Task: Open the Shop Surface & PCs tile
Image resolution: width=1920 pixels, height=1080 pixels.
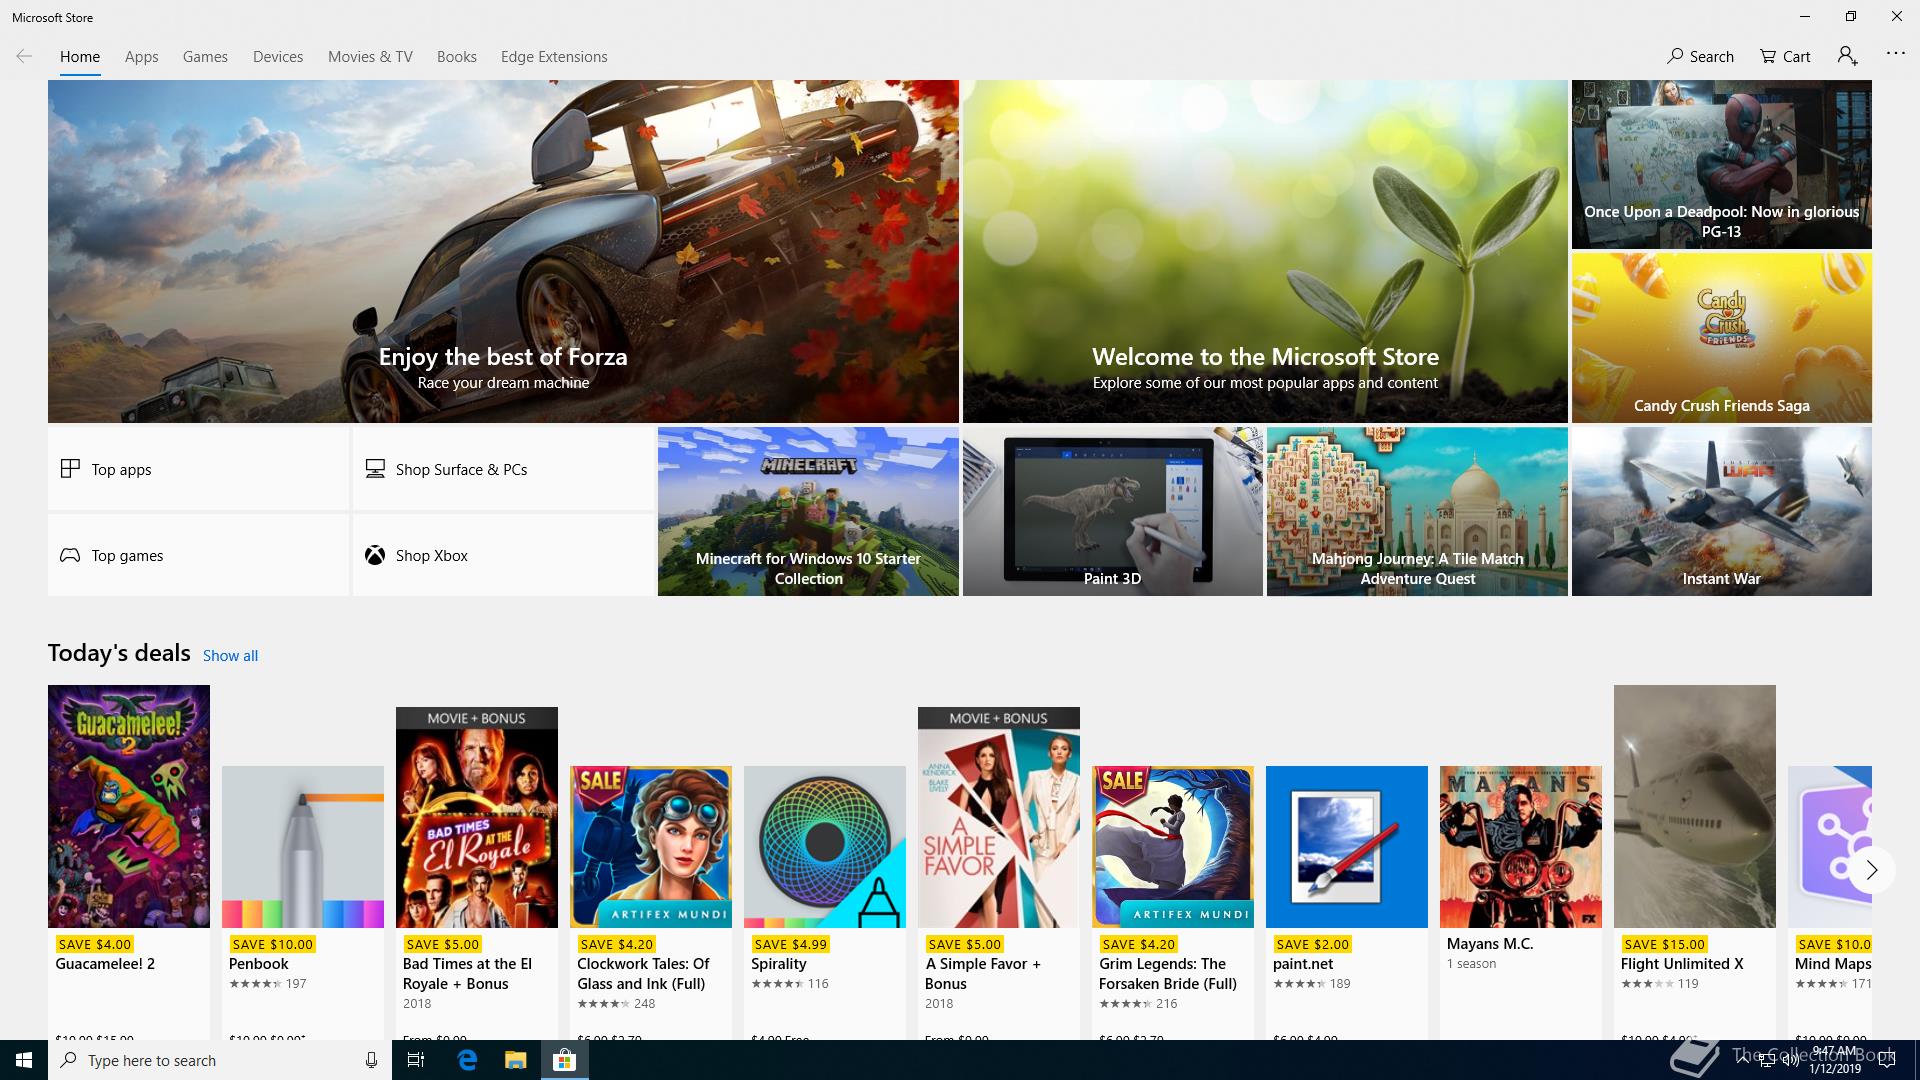Action: point(503,468)
